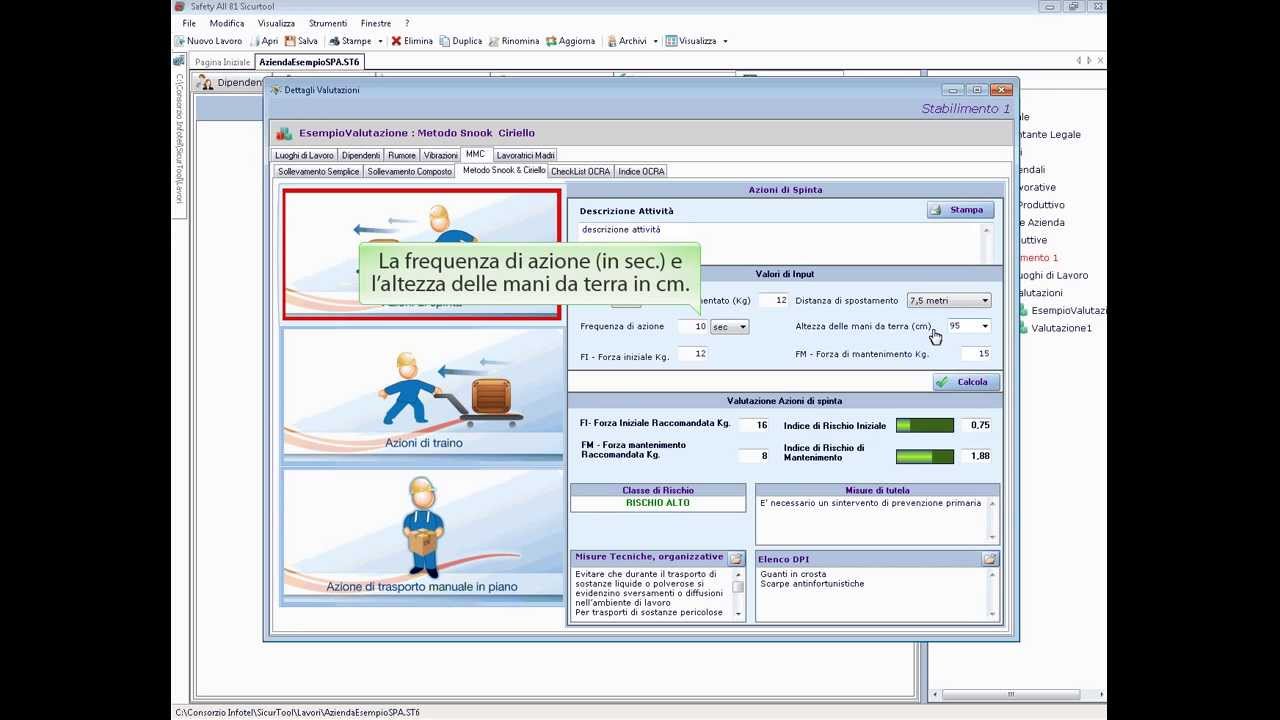1280x720 pixels.
Task: Click Duplica in the toolbar
Action: tap(461, 41)
